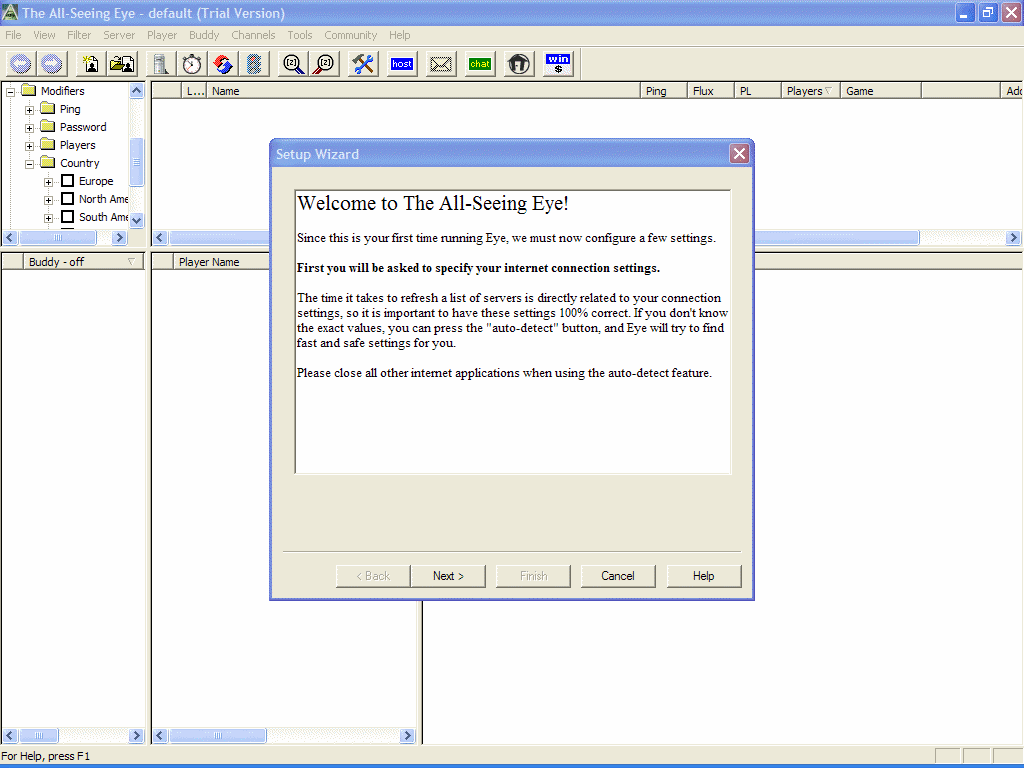Image resolution: width=1024 pixels, height=768 pixels.
Task: Sort servers by the Flux column
Action: (711, 91)
